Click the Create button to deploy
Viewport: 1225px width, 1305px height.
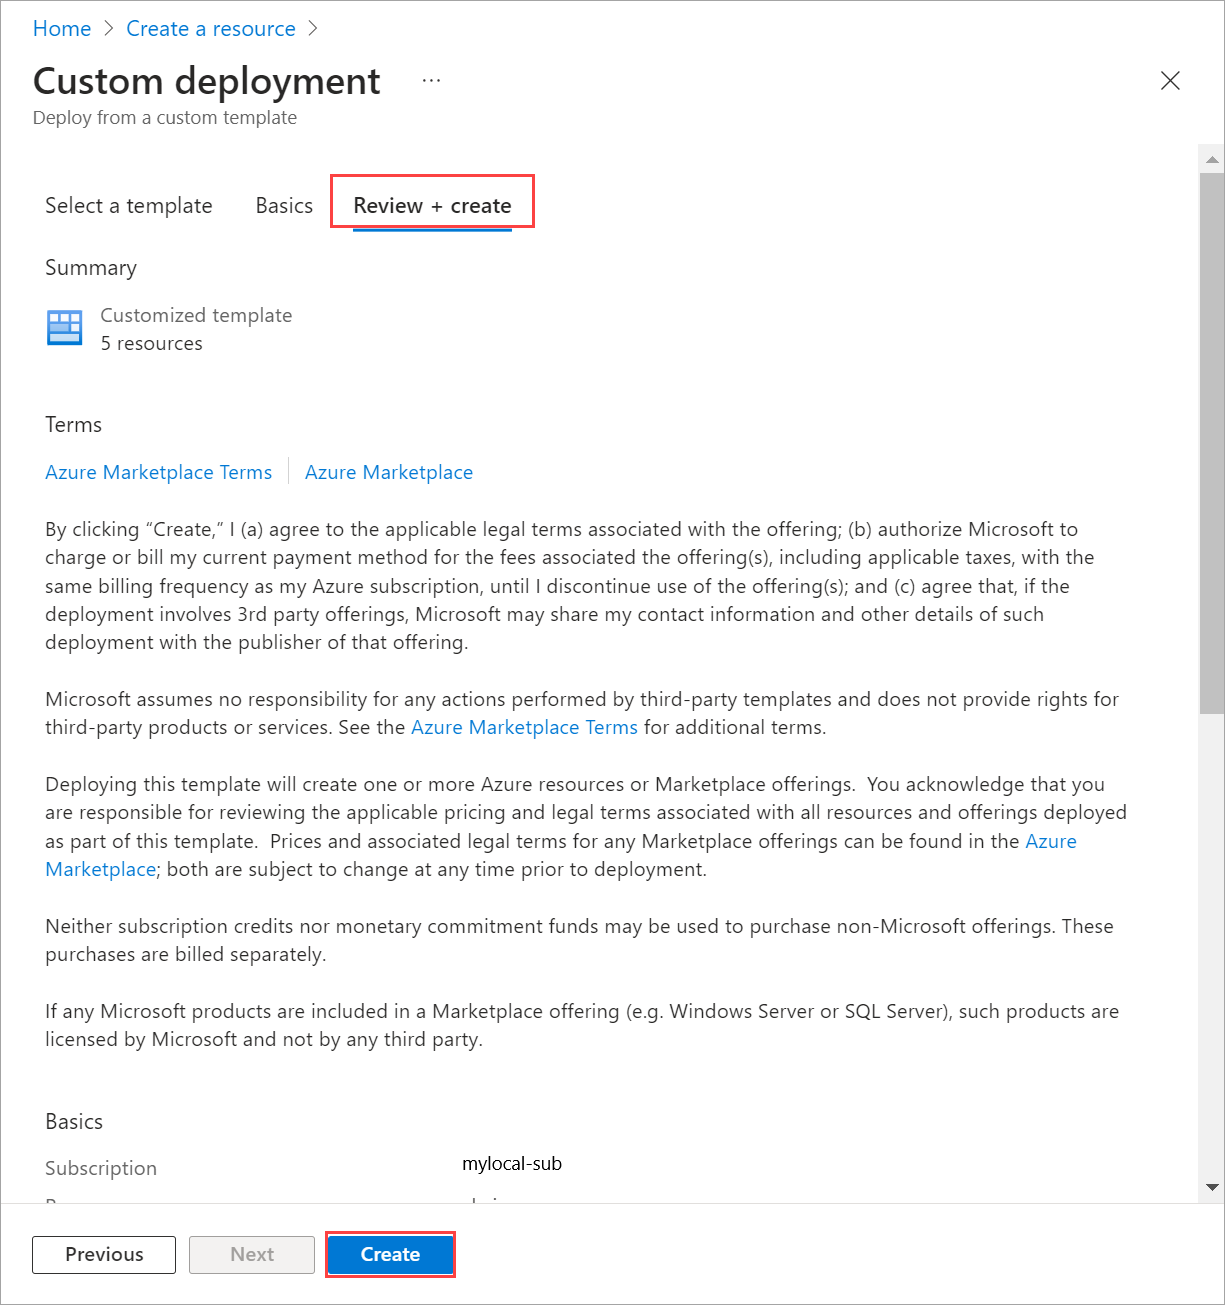click(390, 1254)
